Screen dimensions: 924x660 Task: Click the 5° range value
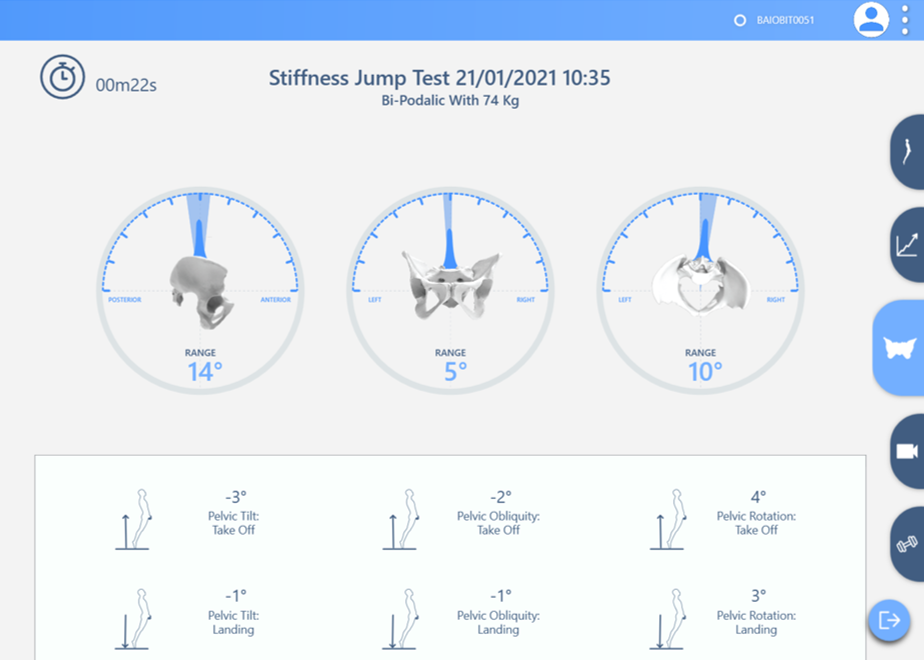[x=455, y=372]
